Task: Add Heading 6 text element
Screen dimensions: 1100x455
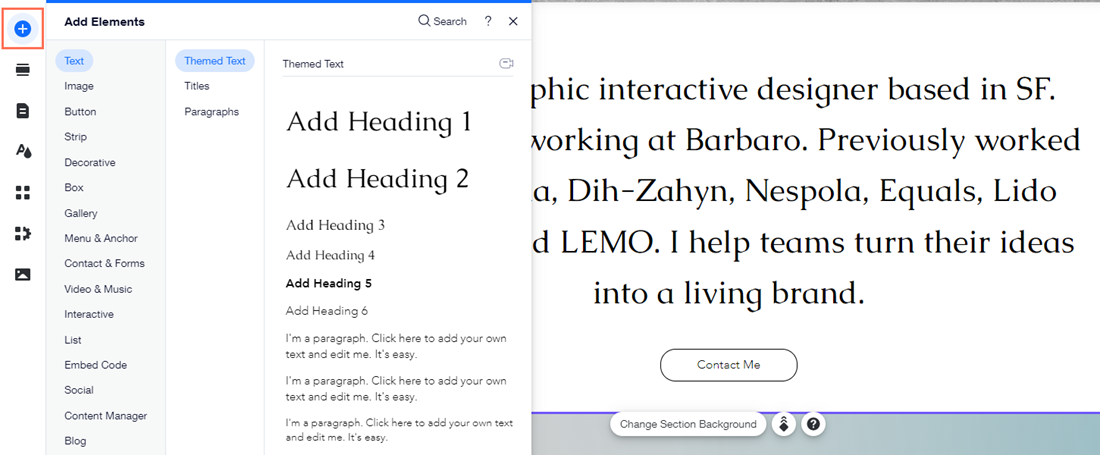Action: click(327, 311)
